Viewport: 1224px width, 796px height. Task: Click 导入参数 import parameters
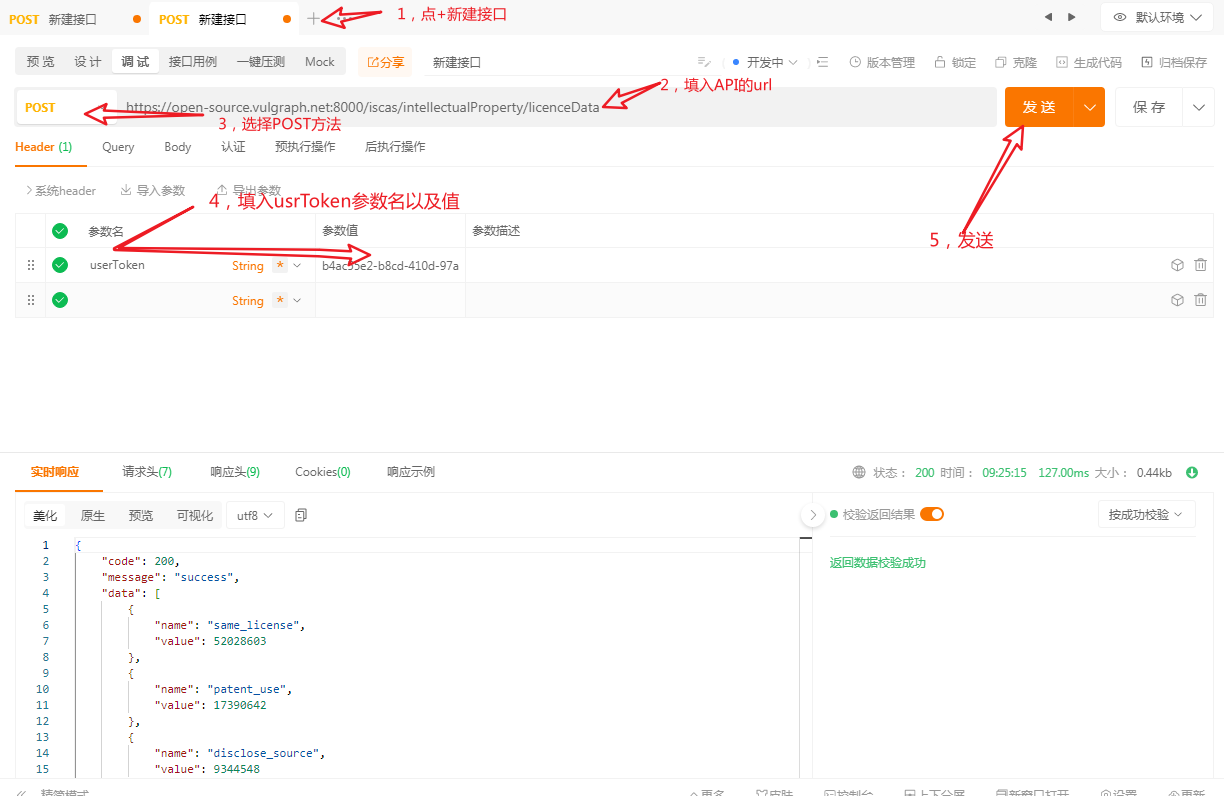click(153, 190)
